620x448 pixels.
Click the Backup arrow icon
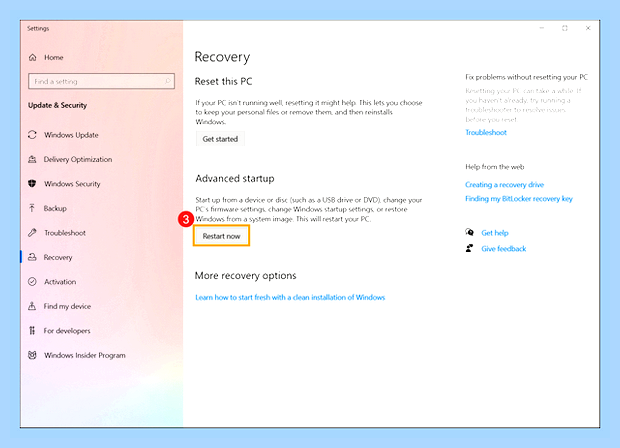(x=32, y=208)
